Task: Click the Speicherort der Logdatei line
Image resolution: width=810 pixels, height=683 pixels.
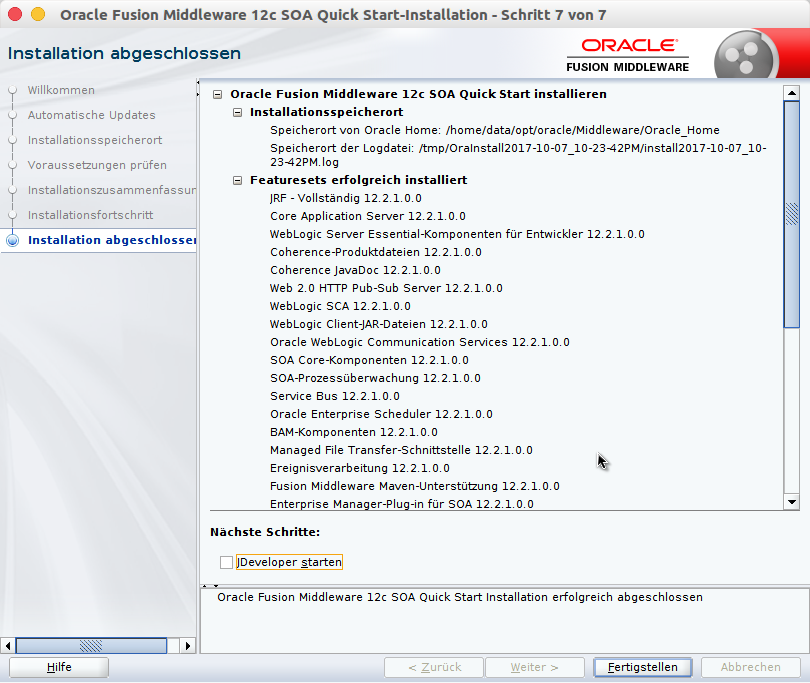Action: click(518, 155)
